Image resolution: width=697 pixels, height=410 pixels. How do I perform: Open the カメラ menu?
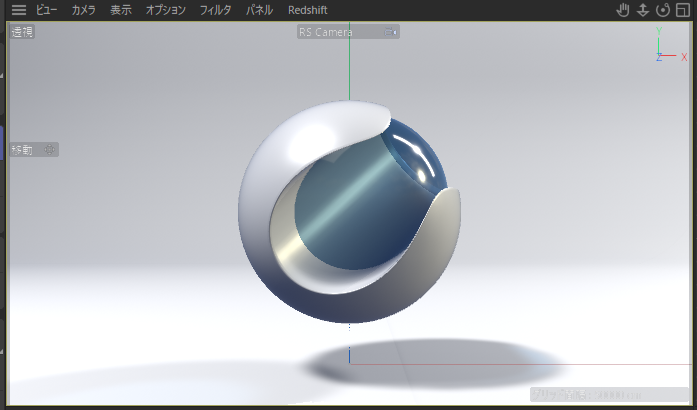84,10
